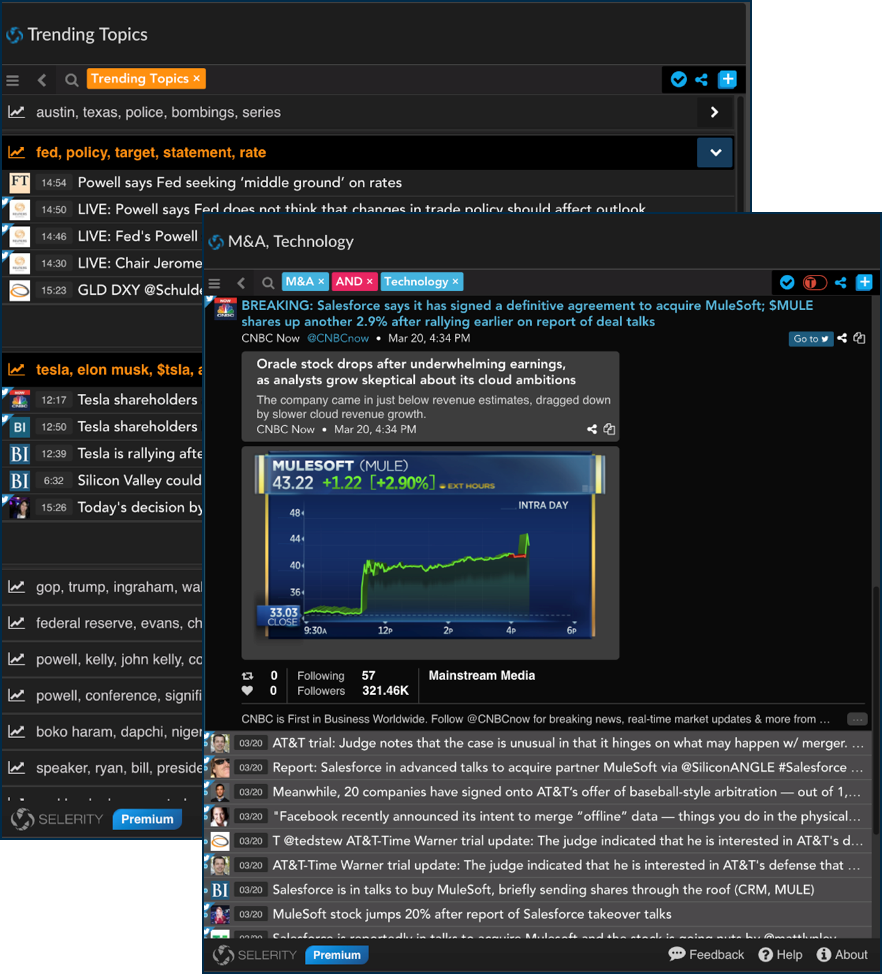Open the Feedback link
The width and height of the screenshot is (882, 974).
pyautogui.click(x=706, y=955)
